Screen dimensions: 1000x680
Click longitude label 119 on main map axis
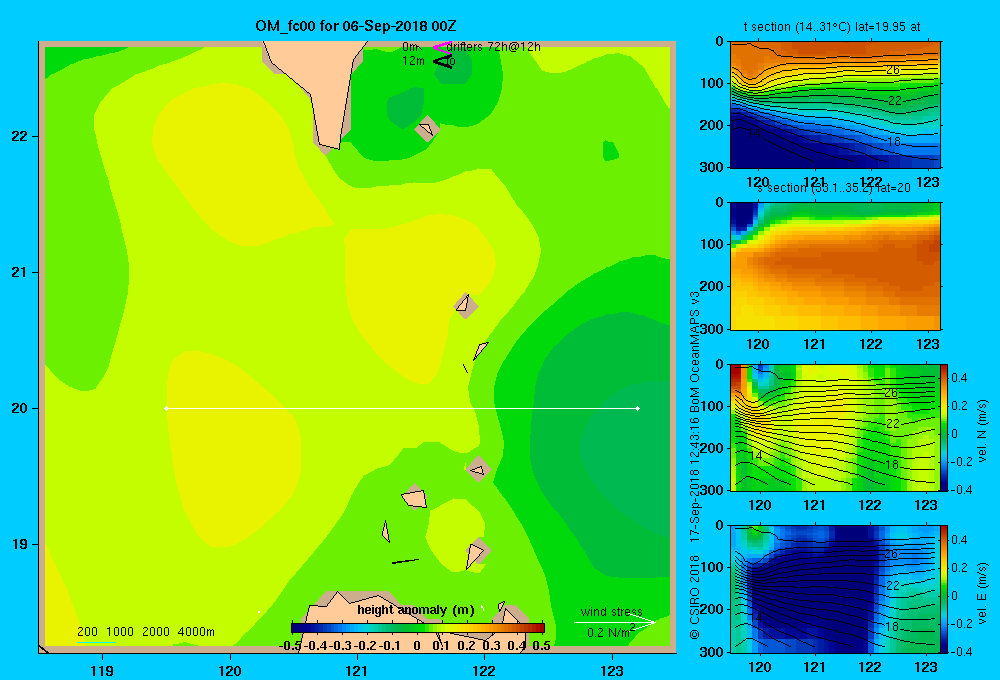102,670
